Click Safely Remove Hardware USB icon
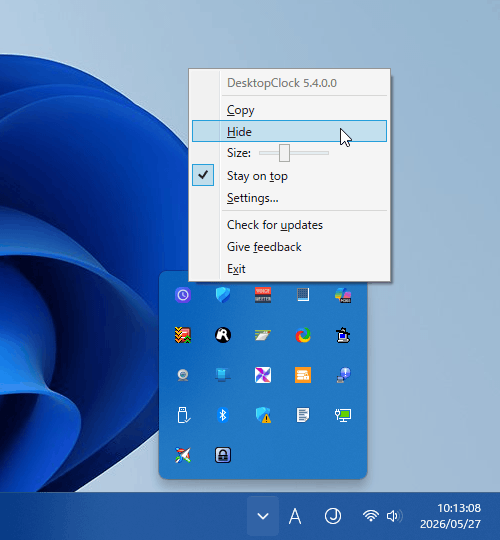This screenshot has height=540, width=500. pyautogui.click(x=184, y=415)
